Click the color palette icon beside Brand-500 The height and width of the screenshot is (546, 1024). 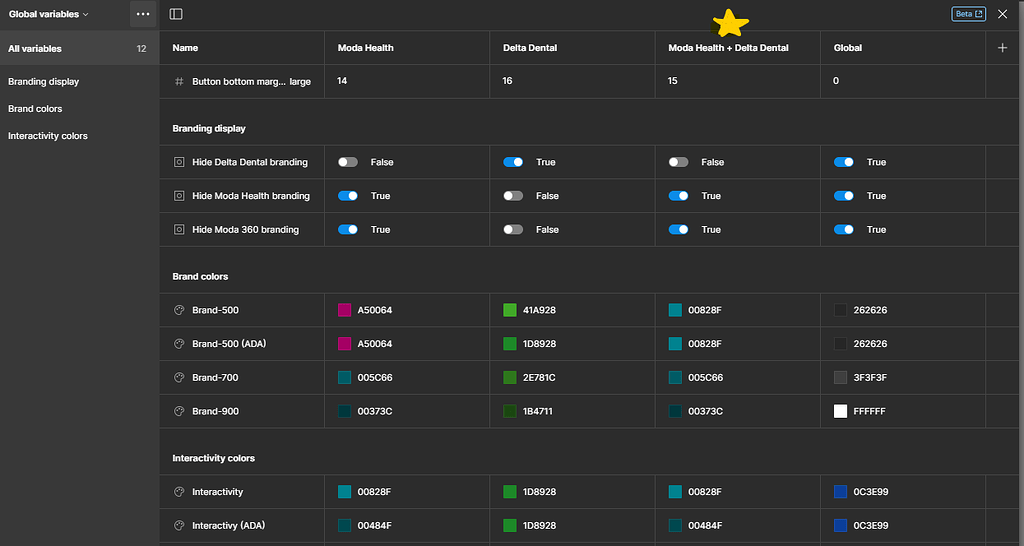(180, 310)
